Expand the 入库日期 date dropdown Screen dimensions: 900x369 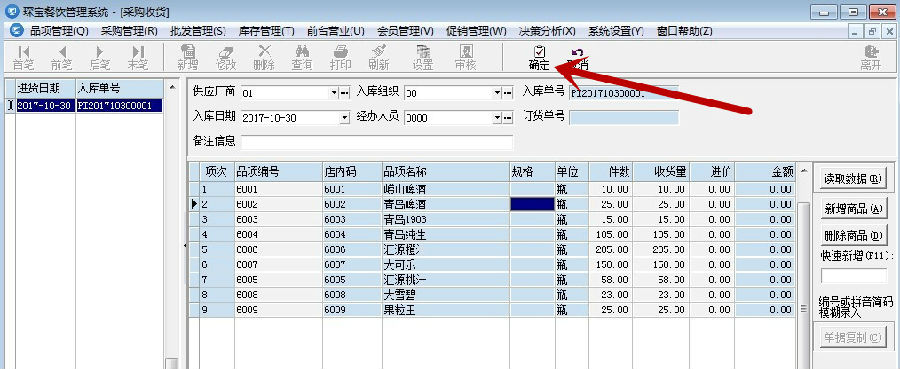pyautogui.click(x=344, y=118)
